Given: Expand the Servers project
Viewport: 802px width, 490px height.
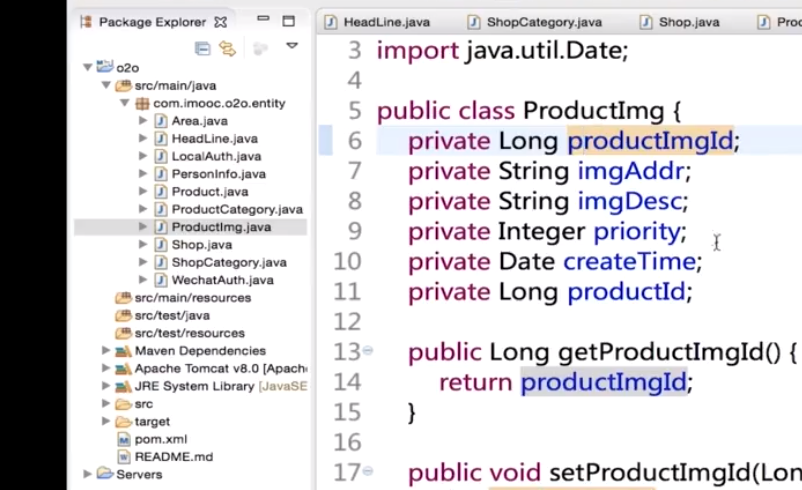Looking at the screenshot, I should [89, 474].
